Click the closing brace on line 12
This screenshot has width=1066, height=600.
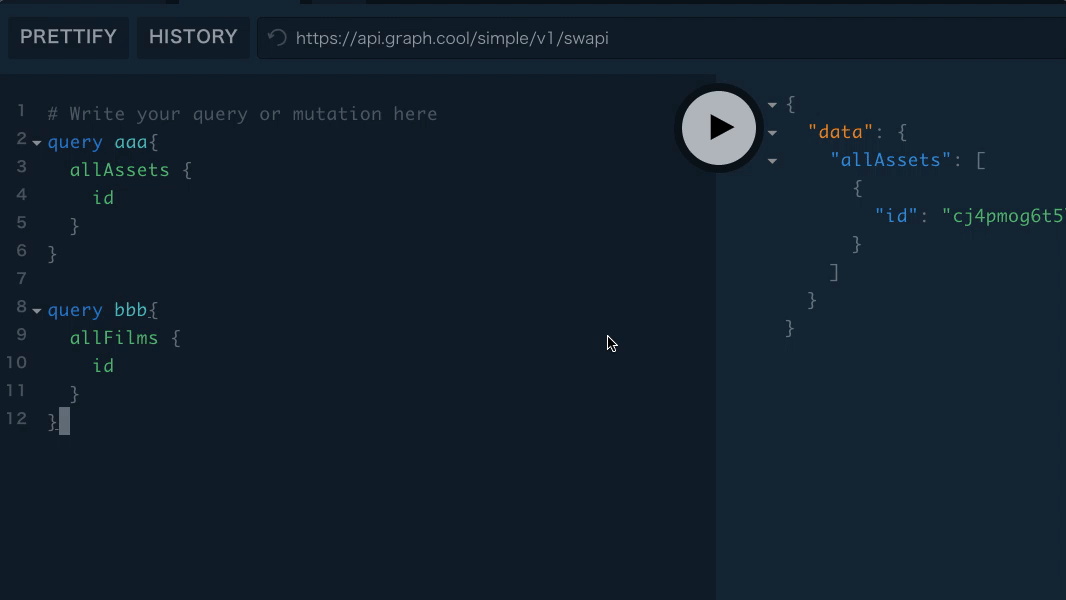[x=51, y=420]
